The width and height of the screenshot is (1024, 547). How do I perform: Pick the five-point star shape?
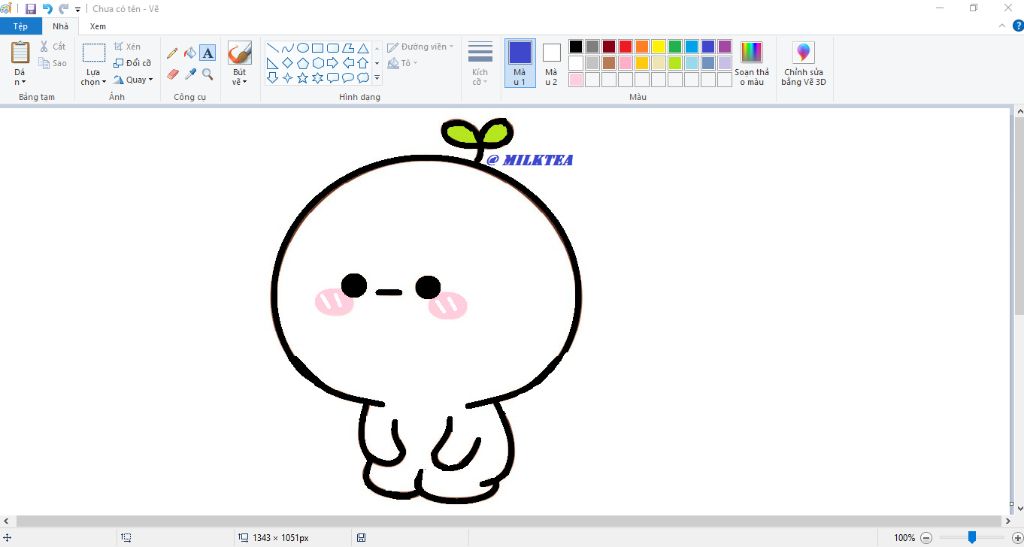[x=302, y=78]
